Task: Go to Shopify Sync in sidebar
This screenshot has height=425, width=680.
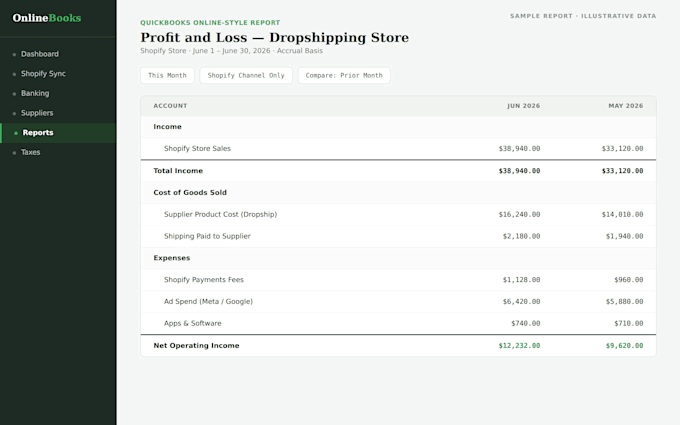Action: pos(58,74)
